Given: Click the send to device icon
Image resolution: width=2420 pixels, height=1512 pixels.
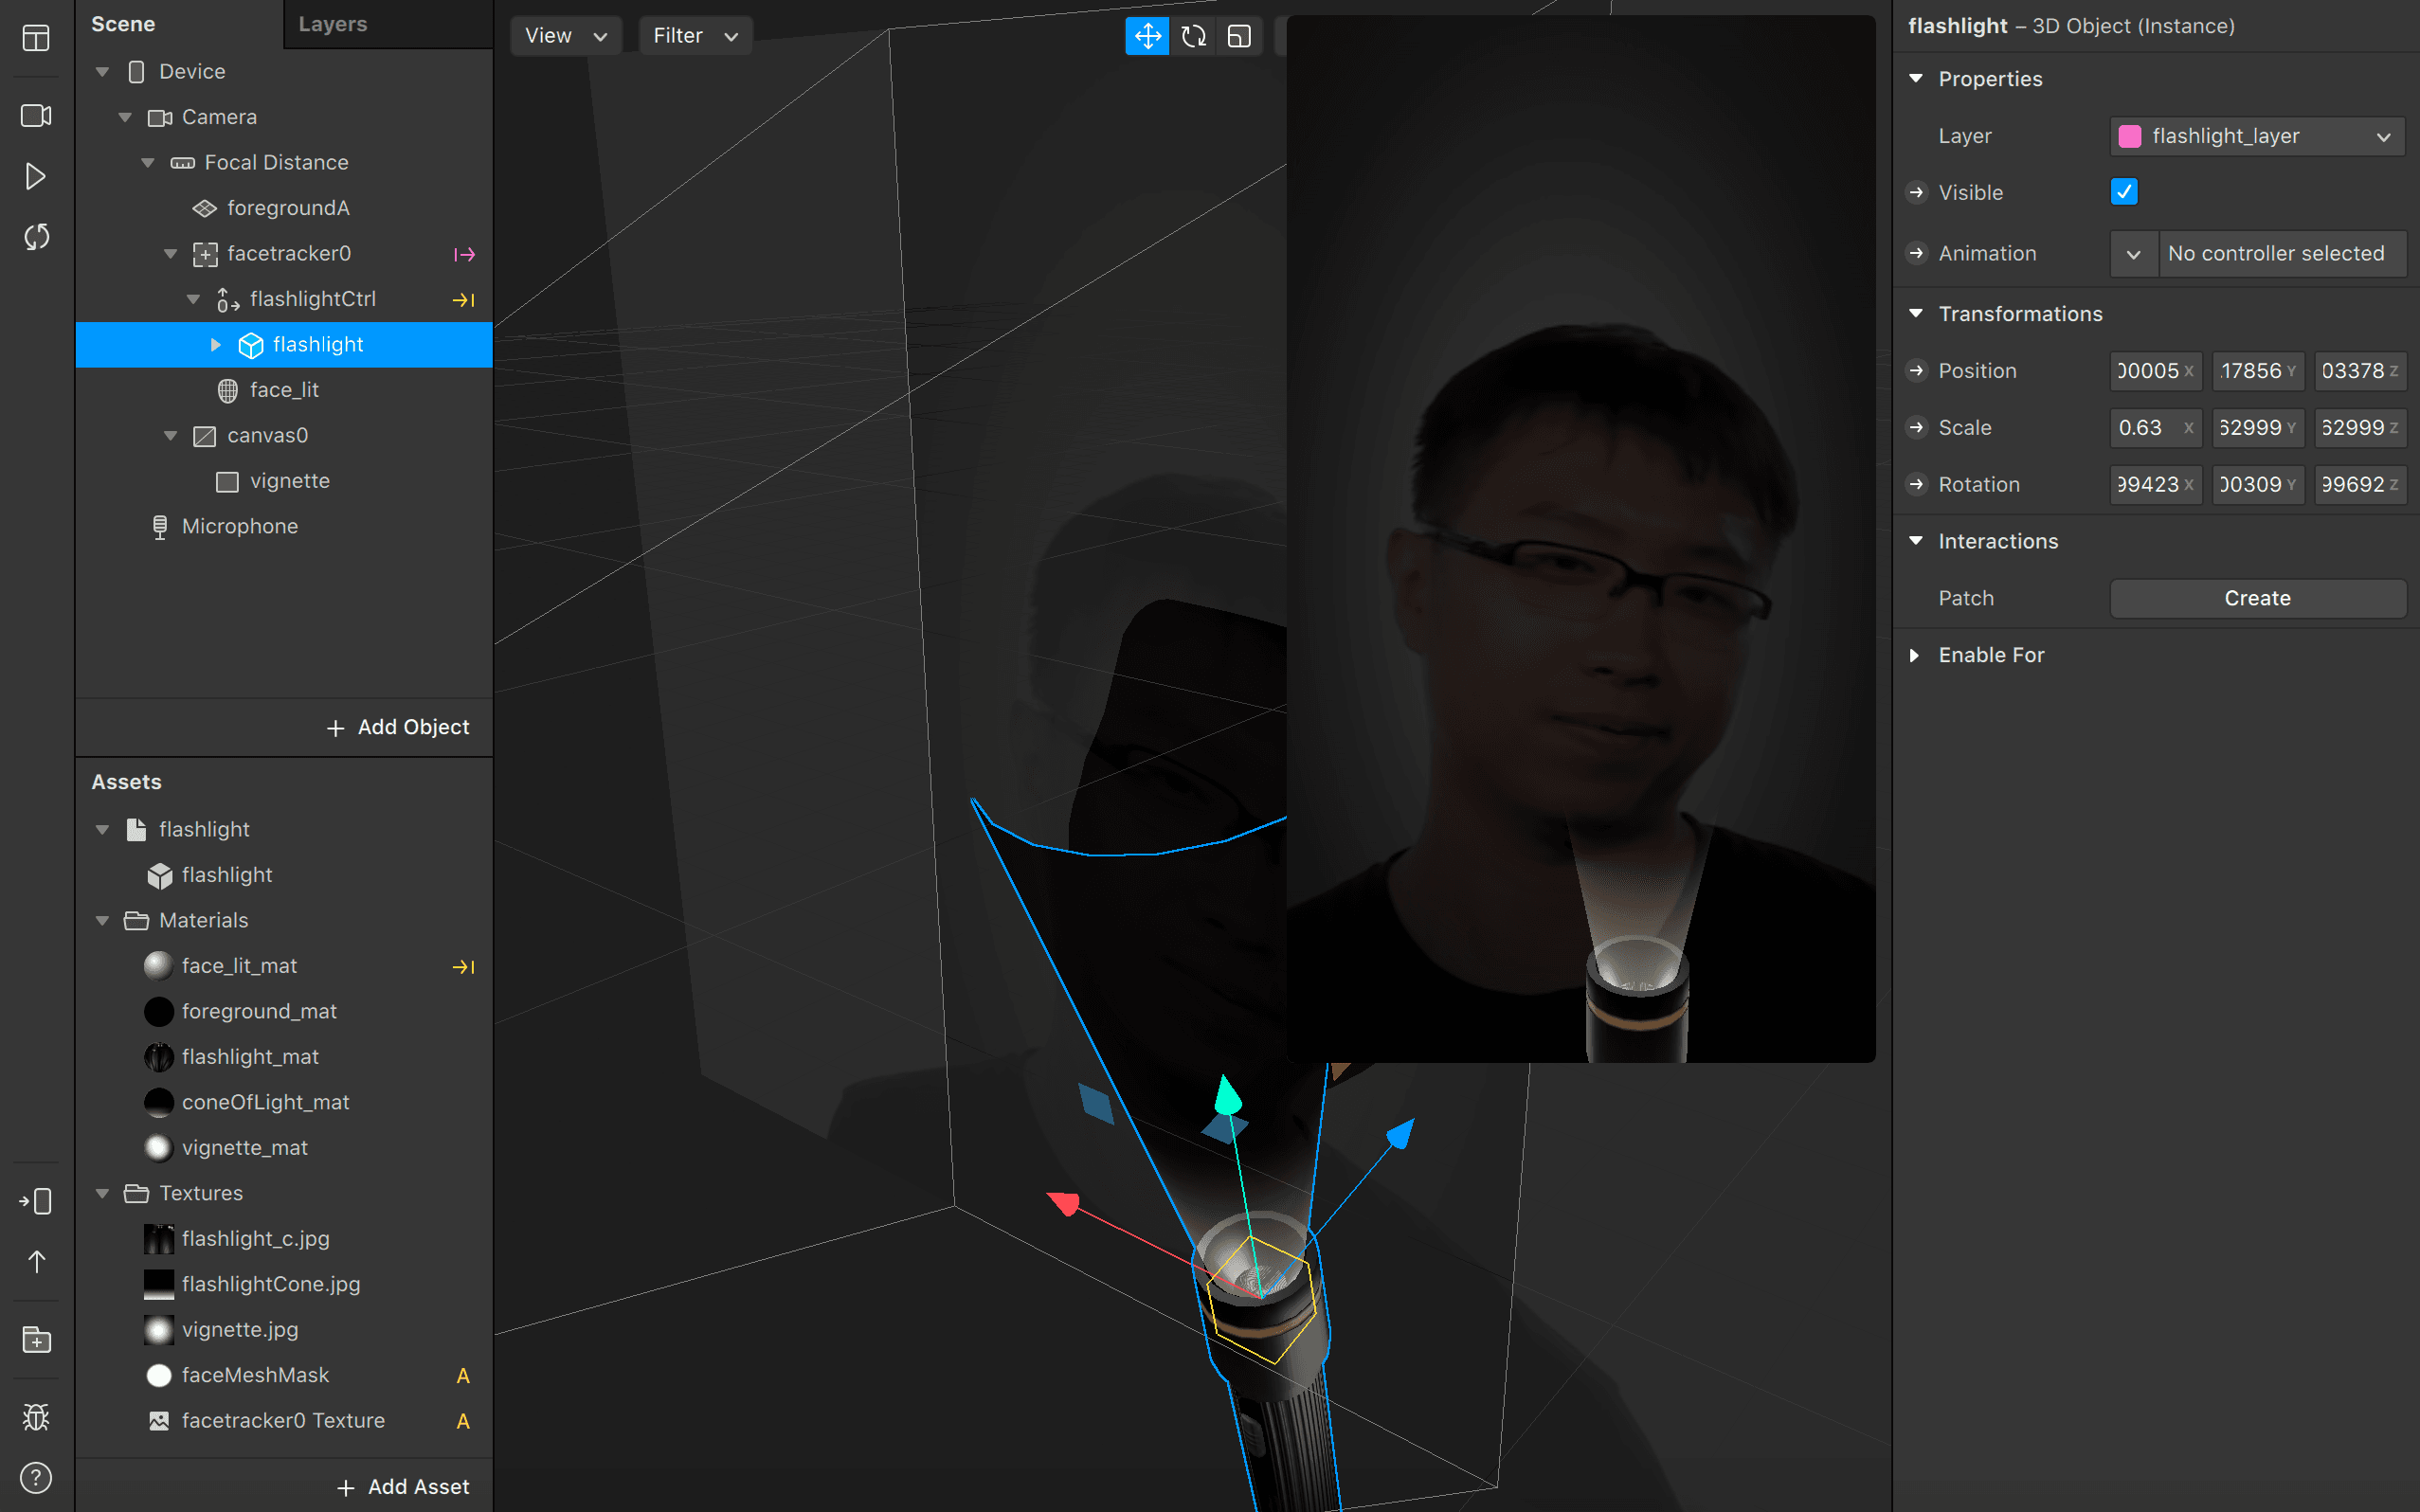Looking at the screenshot, I should (36, 1200).
